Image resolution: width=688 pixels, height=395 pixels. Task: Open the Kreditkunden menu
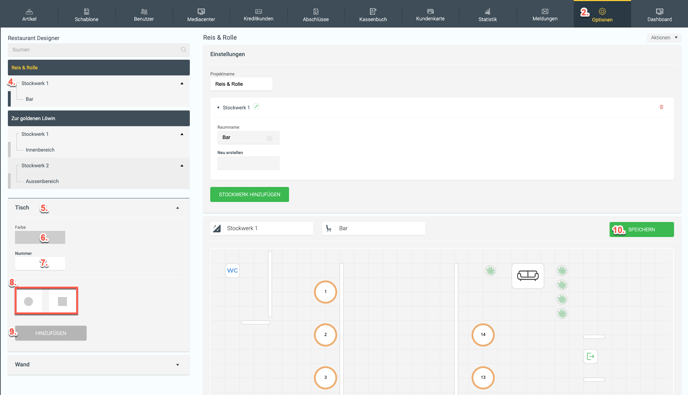click(258, 14)
